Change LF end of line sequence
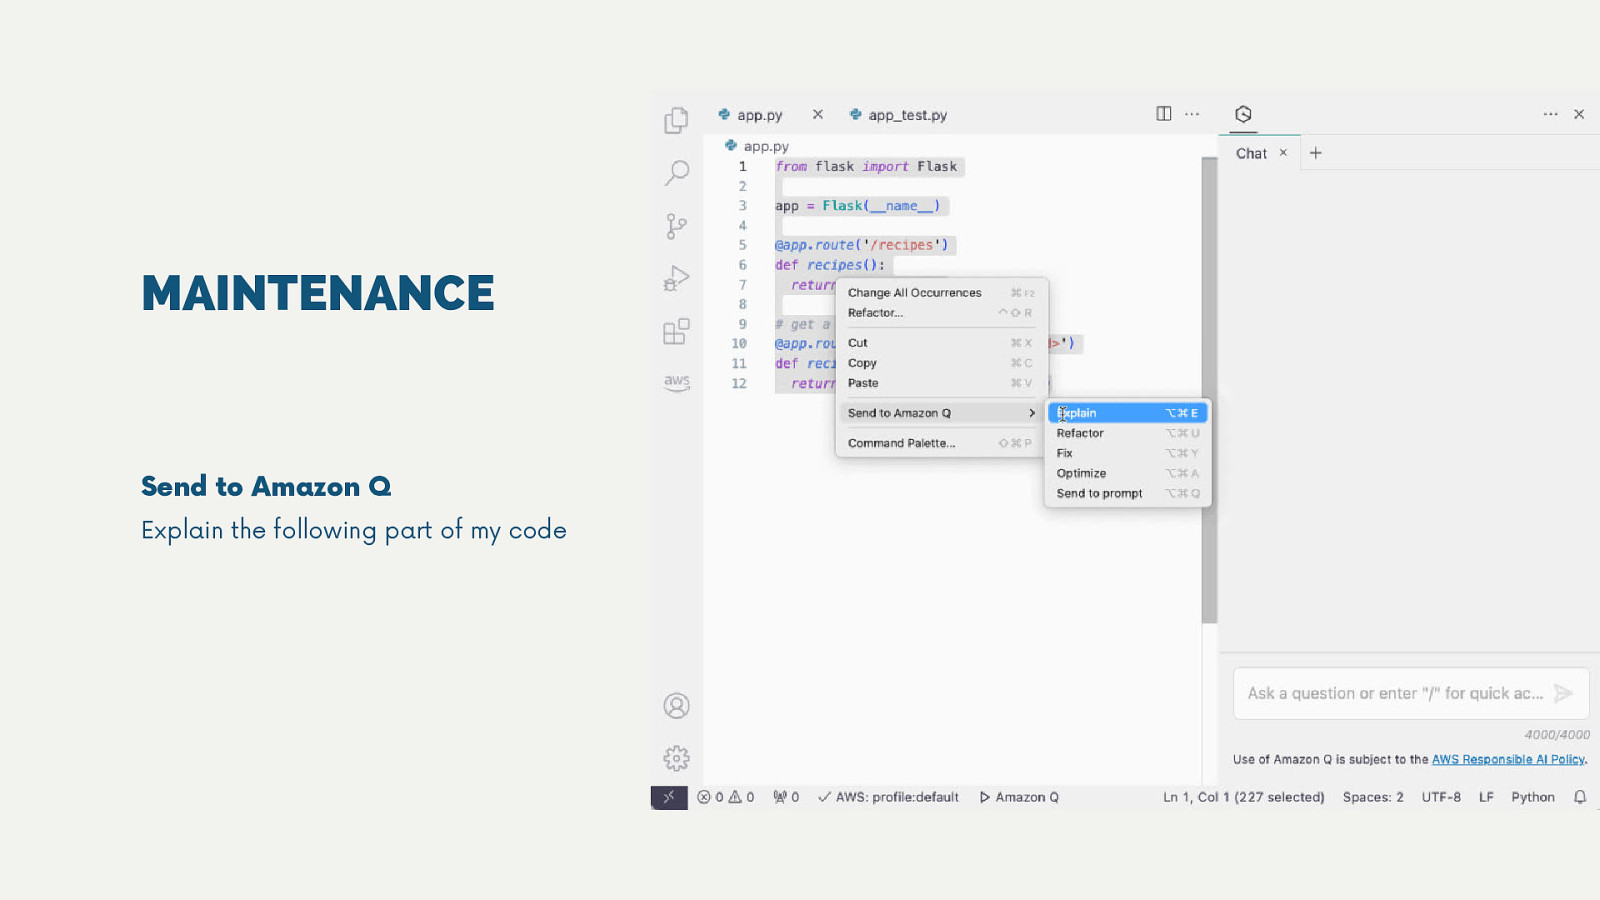Image resolution: width=1600 pixels, height=900 pixels. click(1486, 797)
